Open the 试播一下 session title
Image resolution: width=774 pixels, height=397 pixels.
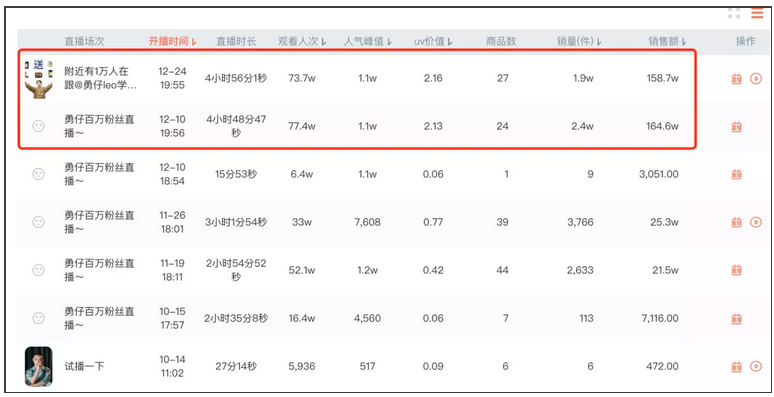[x=84, y=366]
